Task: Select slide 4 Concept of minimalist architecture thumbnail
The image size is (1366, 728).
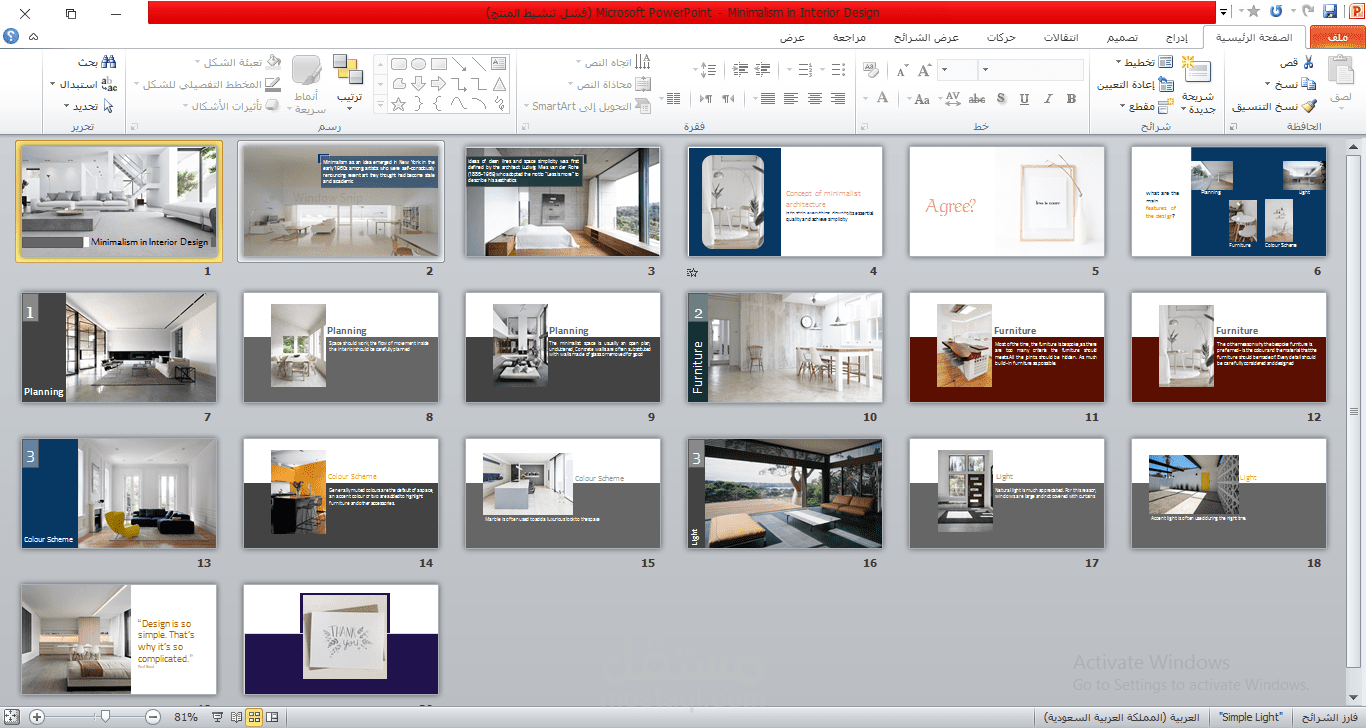Action: 785,202
